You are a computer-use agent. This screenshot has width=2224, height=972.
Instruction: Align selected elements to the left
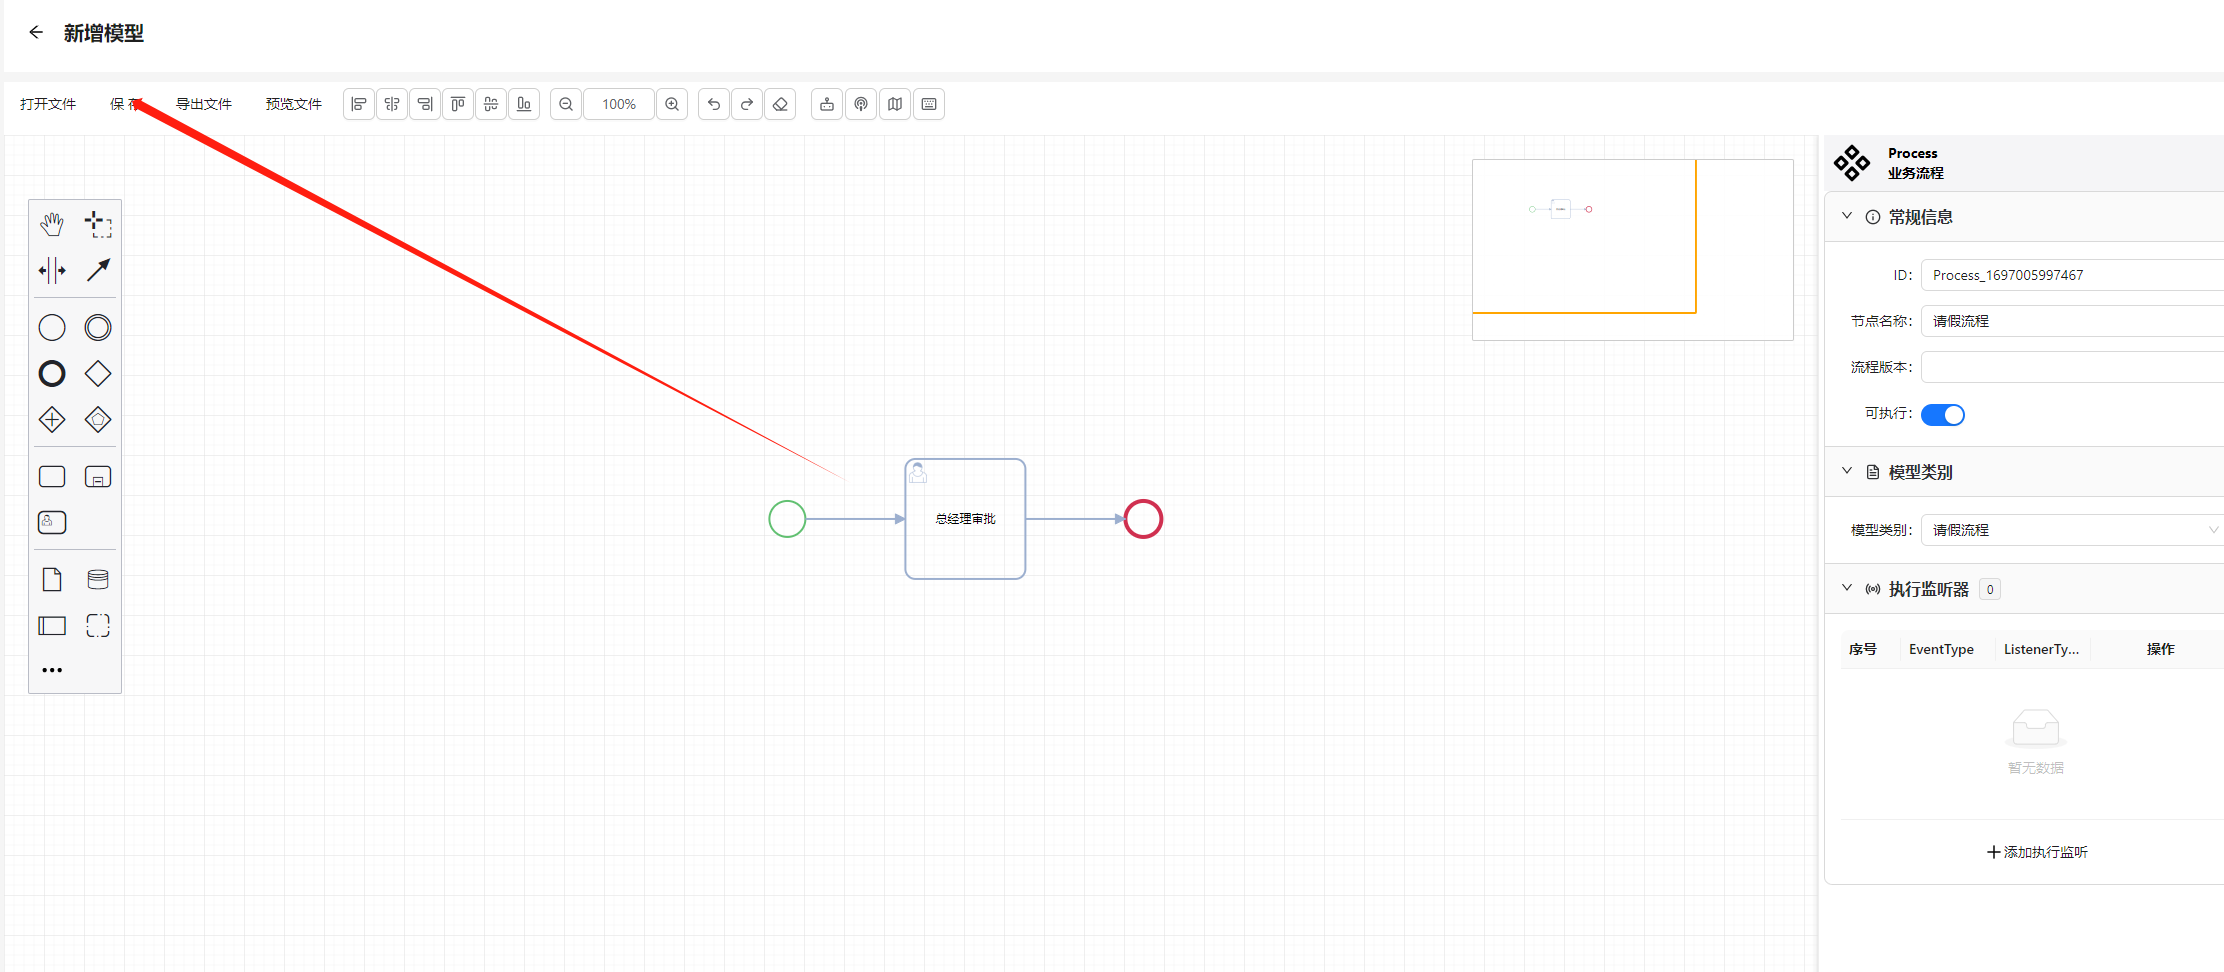tap(359, 104)
